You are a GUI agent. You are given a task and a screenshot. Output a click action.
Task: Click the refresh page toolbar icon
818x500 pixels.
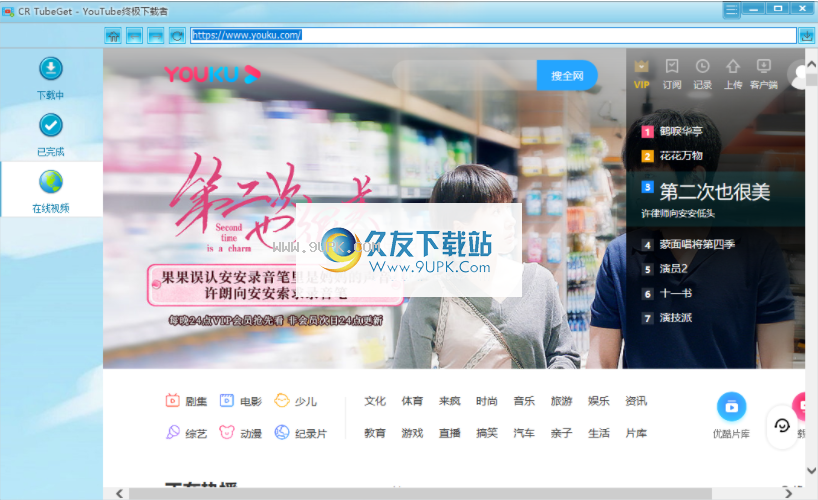(x=177, y=35)
